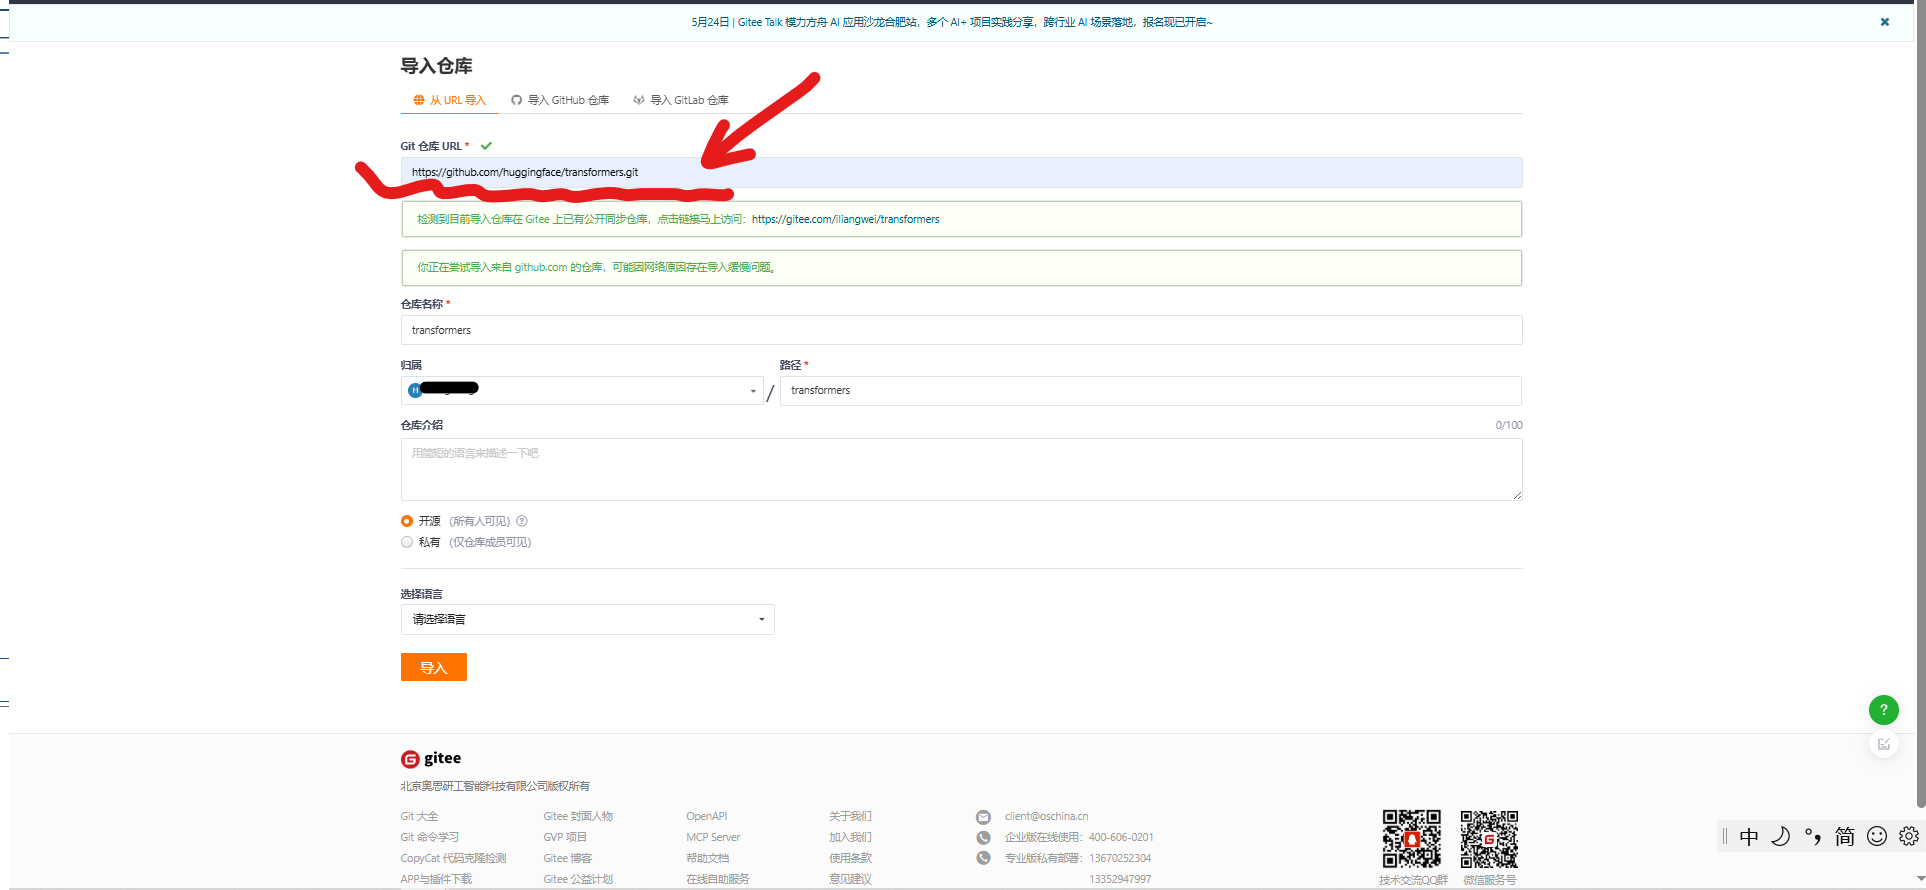This screenshot has height=890, width=1926.
Task: Open Gitee 博客 footer link
Action: pos(568,858)
